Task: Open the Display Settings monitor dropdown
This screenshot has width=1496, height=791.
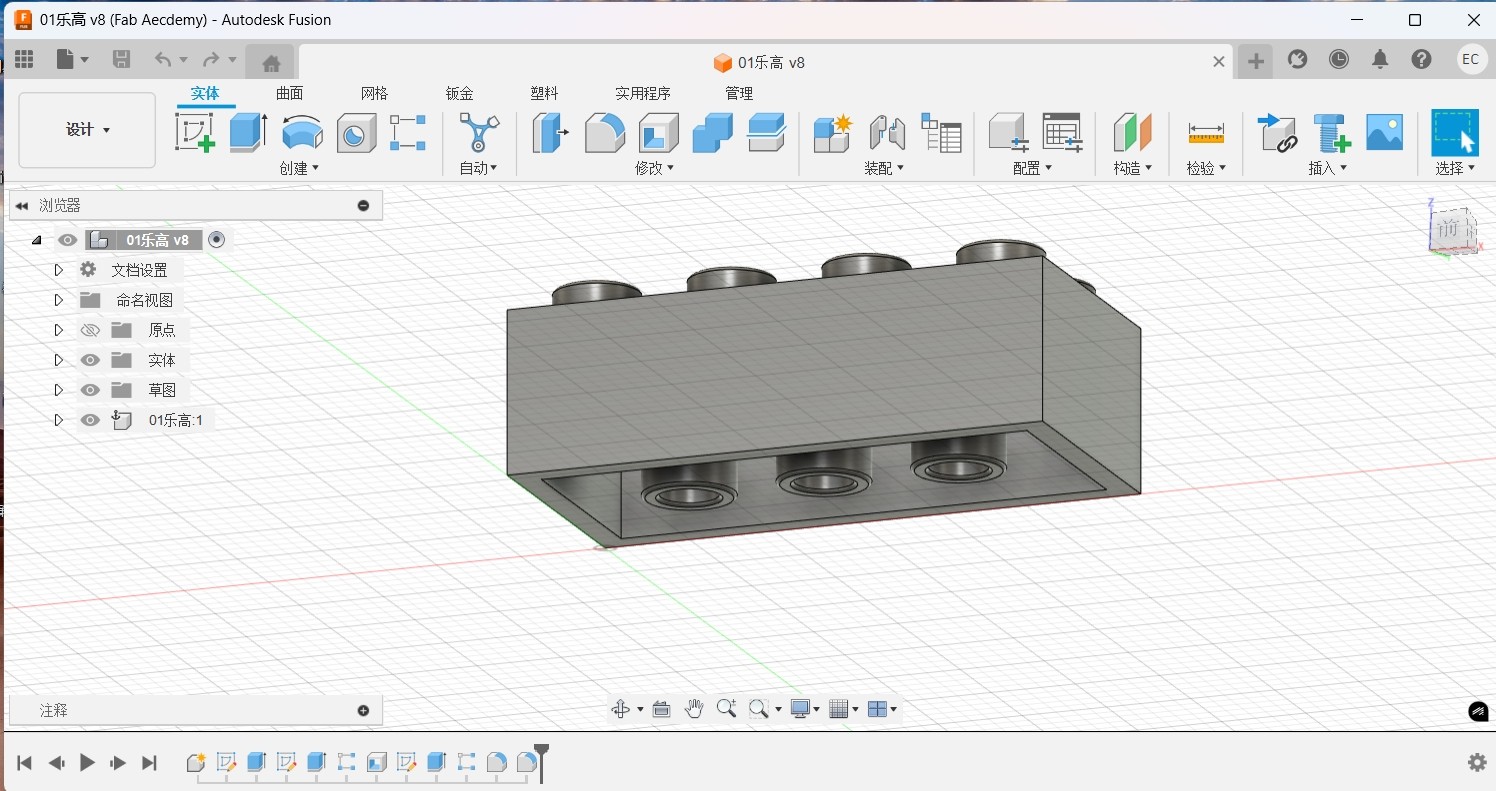Action: pos(804,709)
